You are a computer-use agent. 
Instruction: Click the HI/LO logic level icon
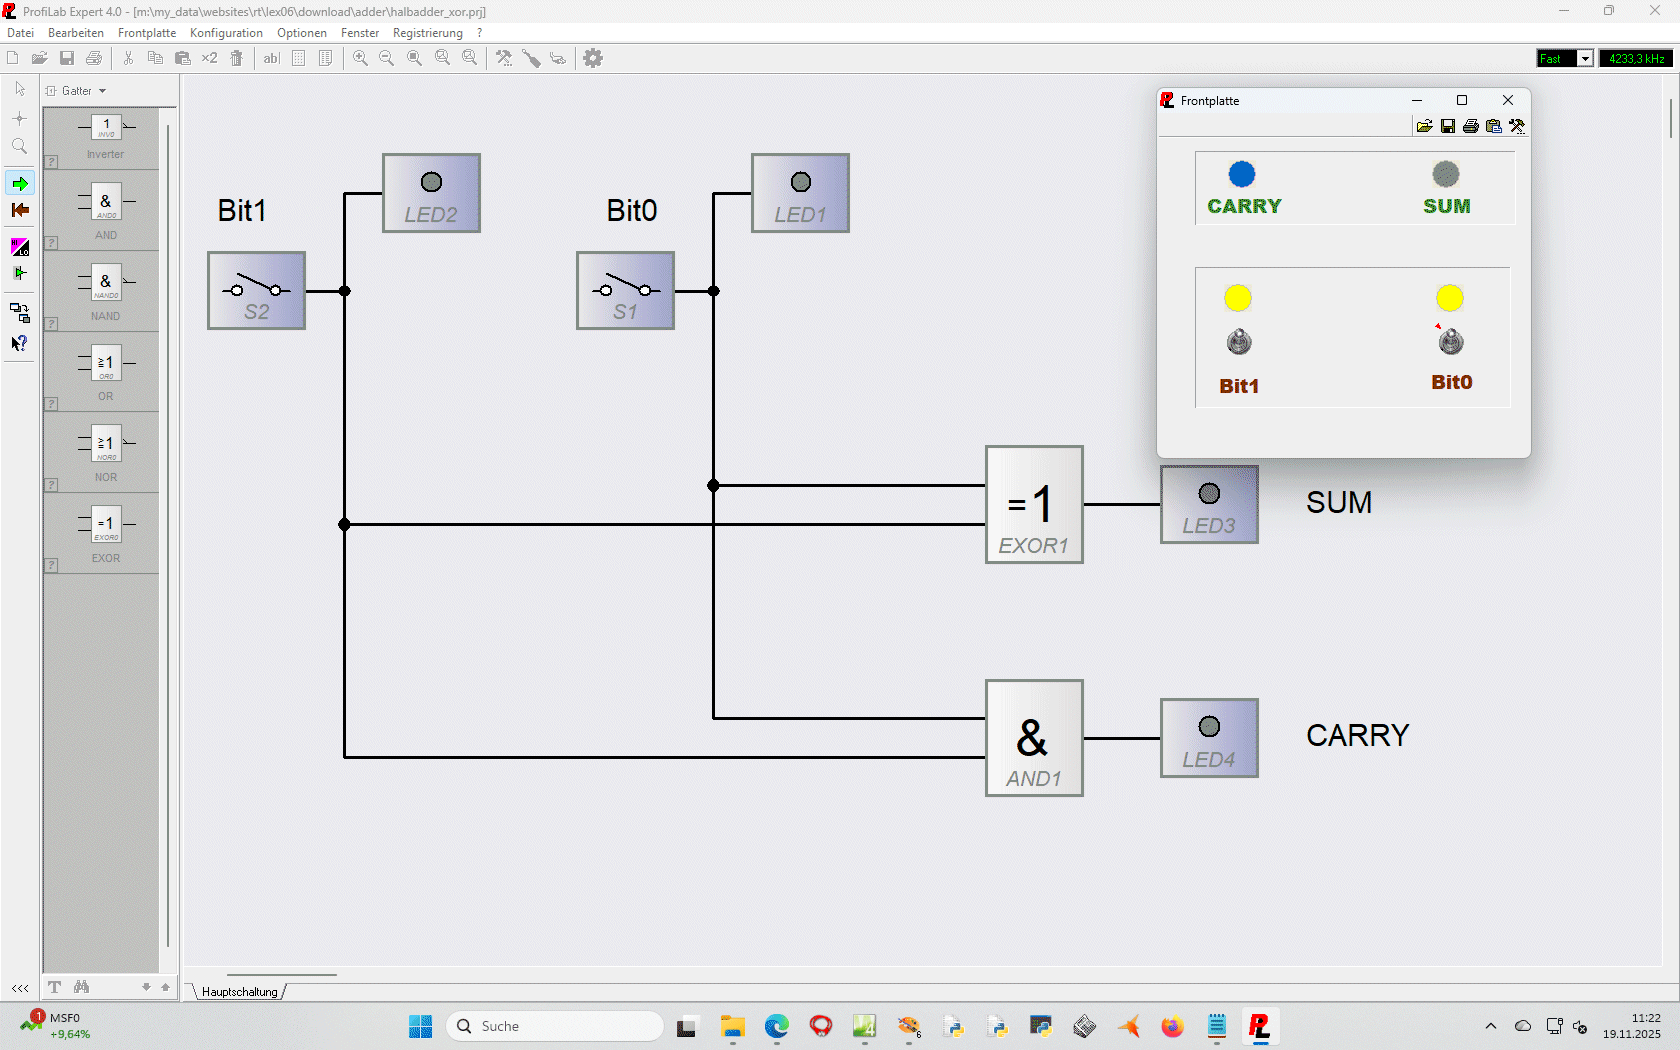20,247
